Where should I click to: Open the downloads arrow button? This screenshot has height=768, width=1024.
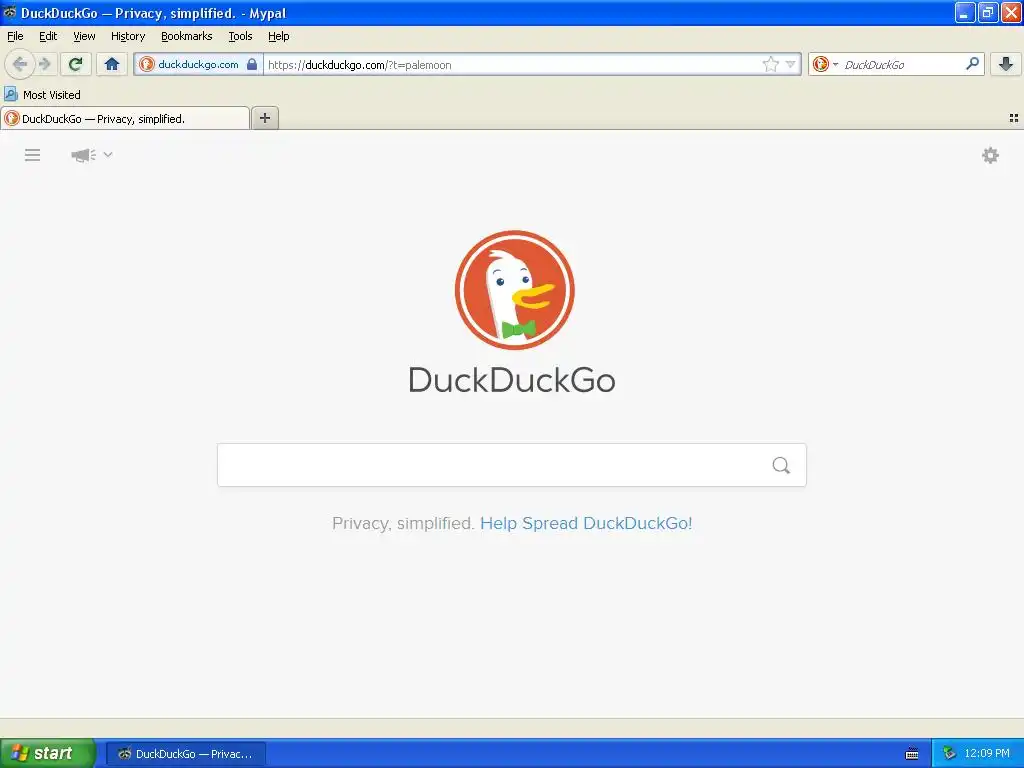click(1006, 64)
